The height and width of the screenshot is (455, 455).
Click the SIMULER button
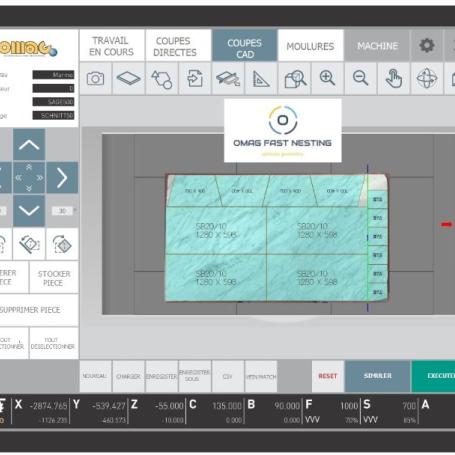(377, 376)
